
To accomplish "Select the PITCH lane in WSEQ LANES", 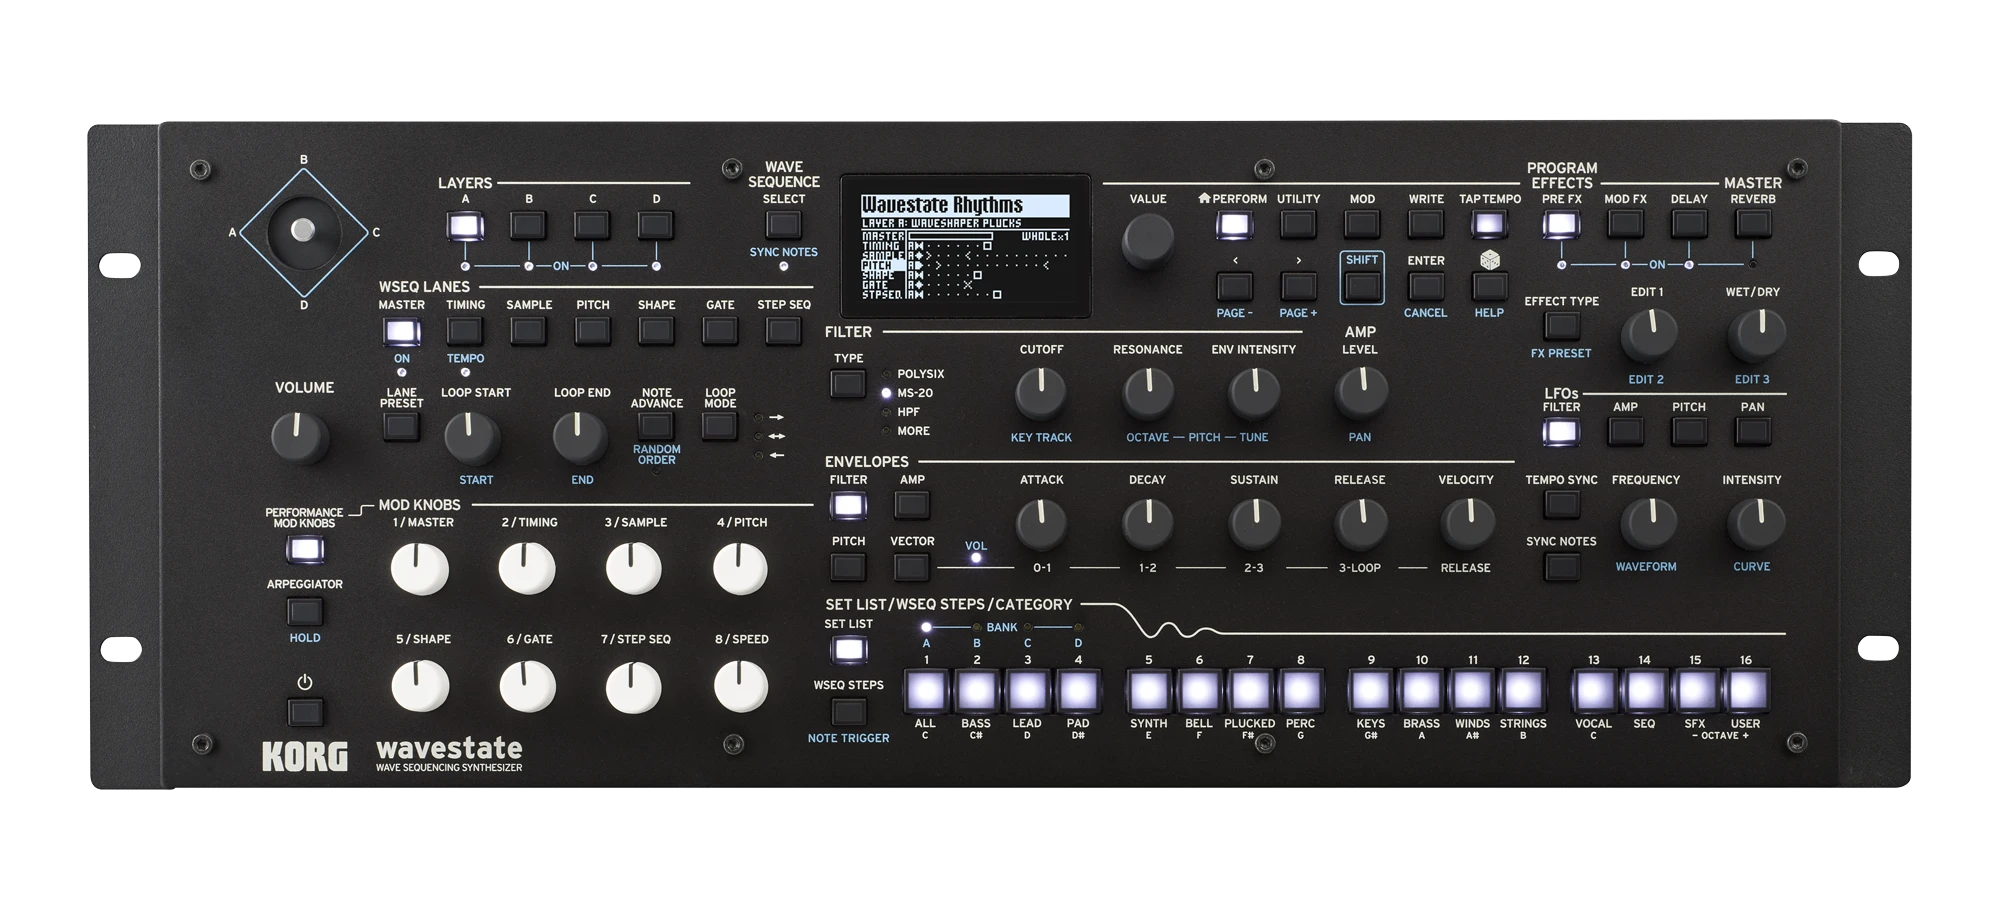I will pos(592,331).
